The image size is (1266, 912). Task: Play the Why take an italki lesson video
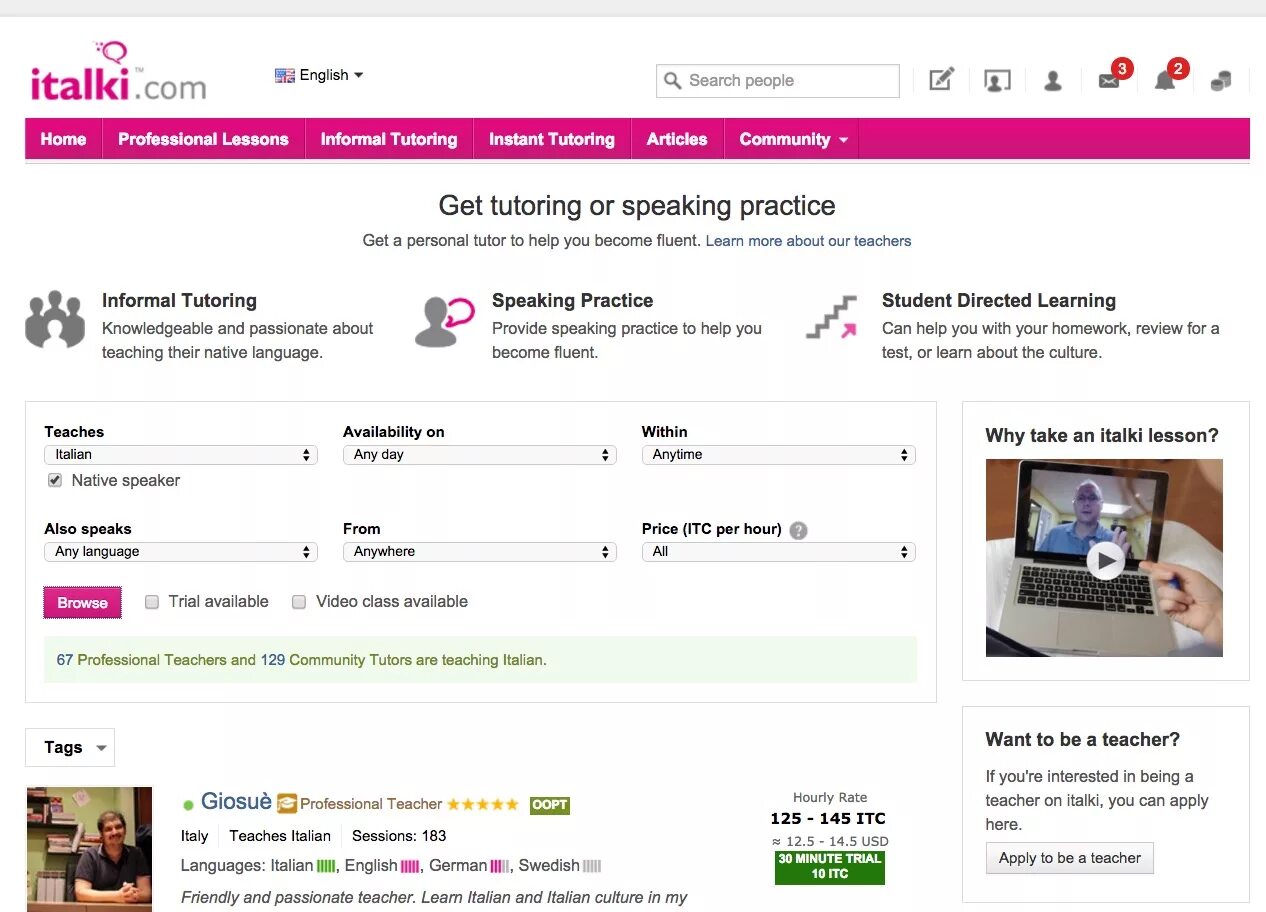(1105, 560)
